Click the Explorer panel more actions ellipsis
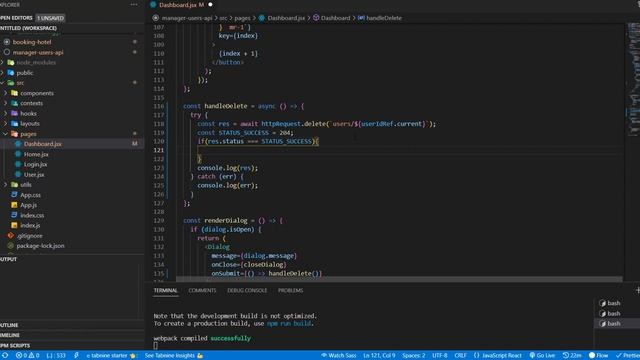Viewport: 640px width, 360px height. (134, 4)
